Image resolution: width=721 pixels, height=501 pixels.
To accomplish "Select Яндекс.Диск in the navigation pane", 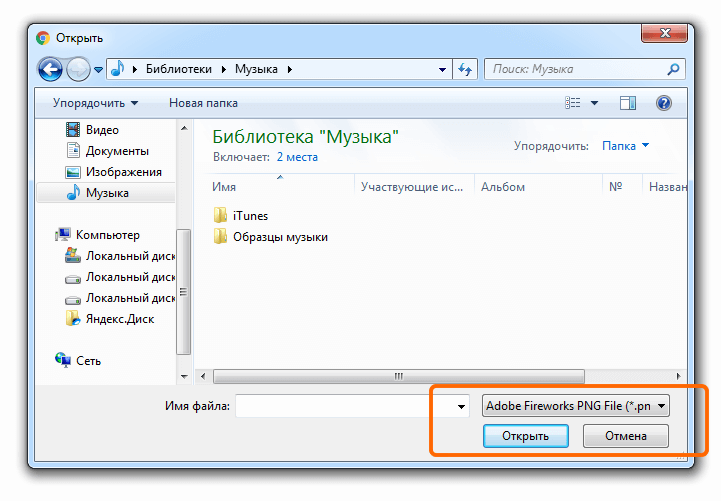I will (120, 319).
